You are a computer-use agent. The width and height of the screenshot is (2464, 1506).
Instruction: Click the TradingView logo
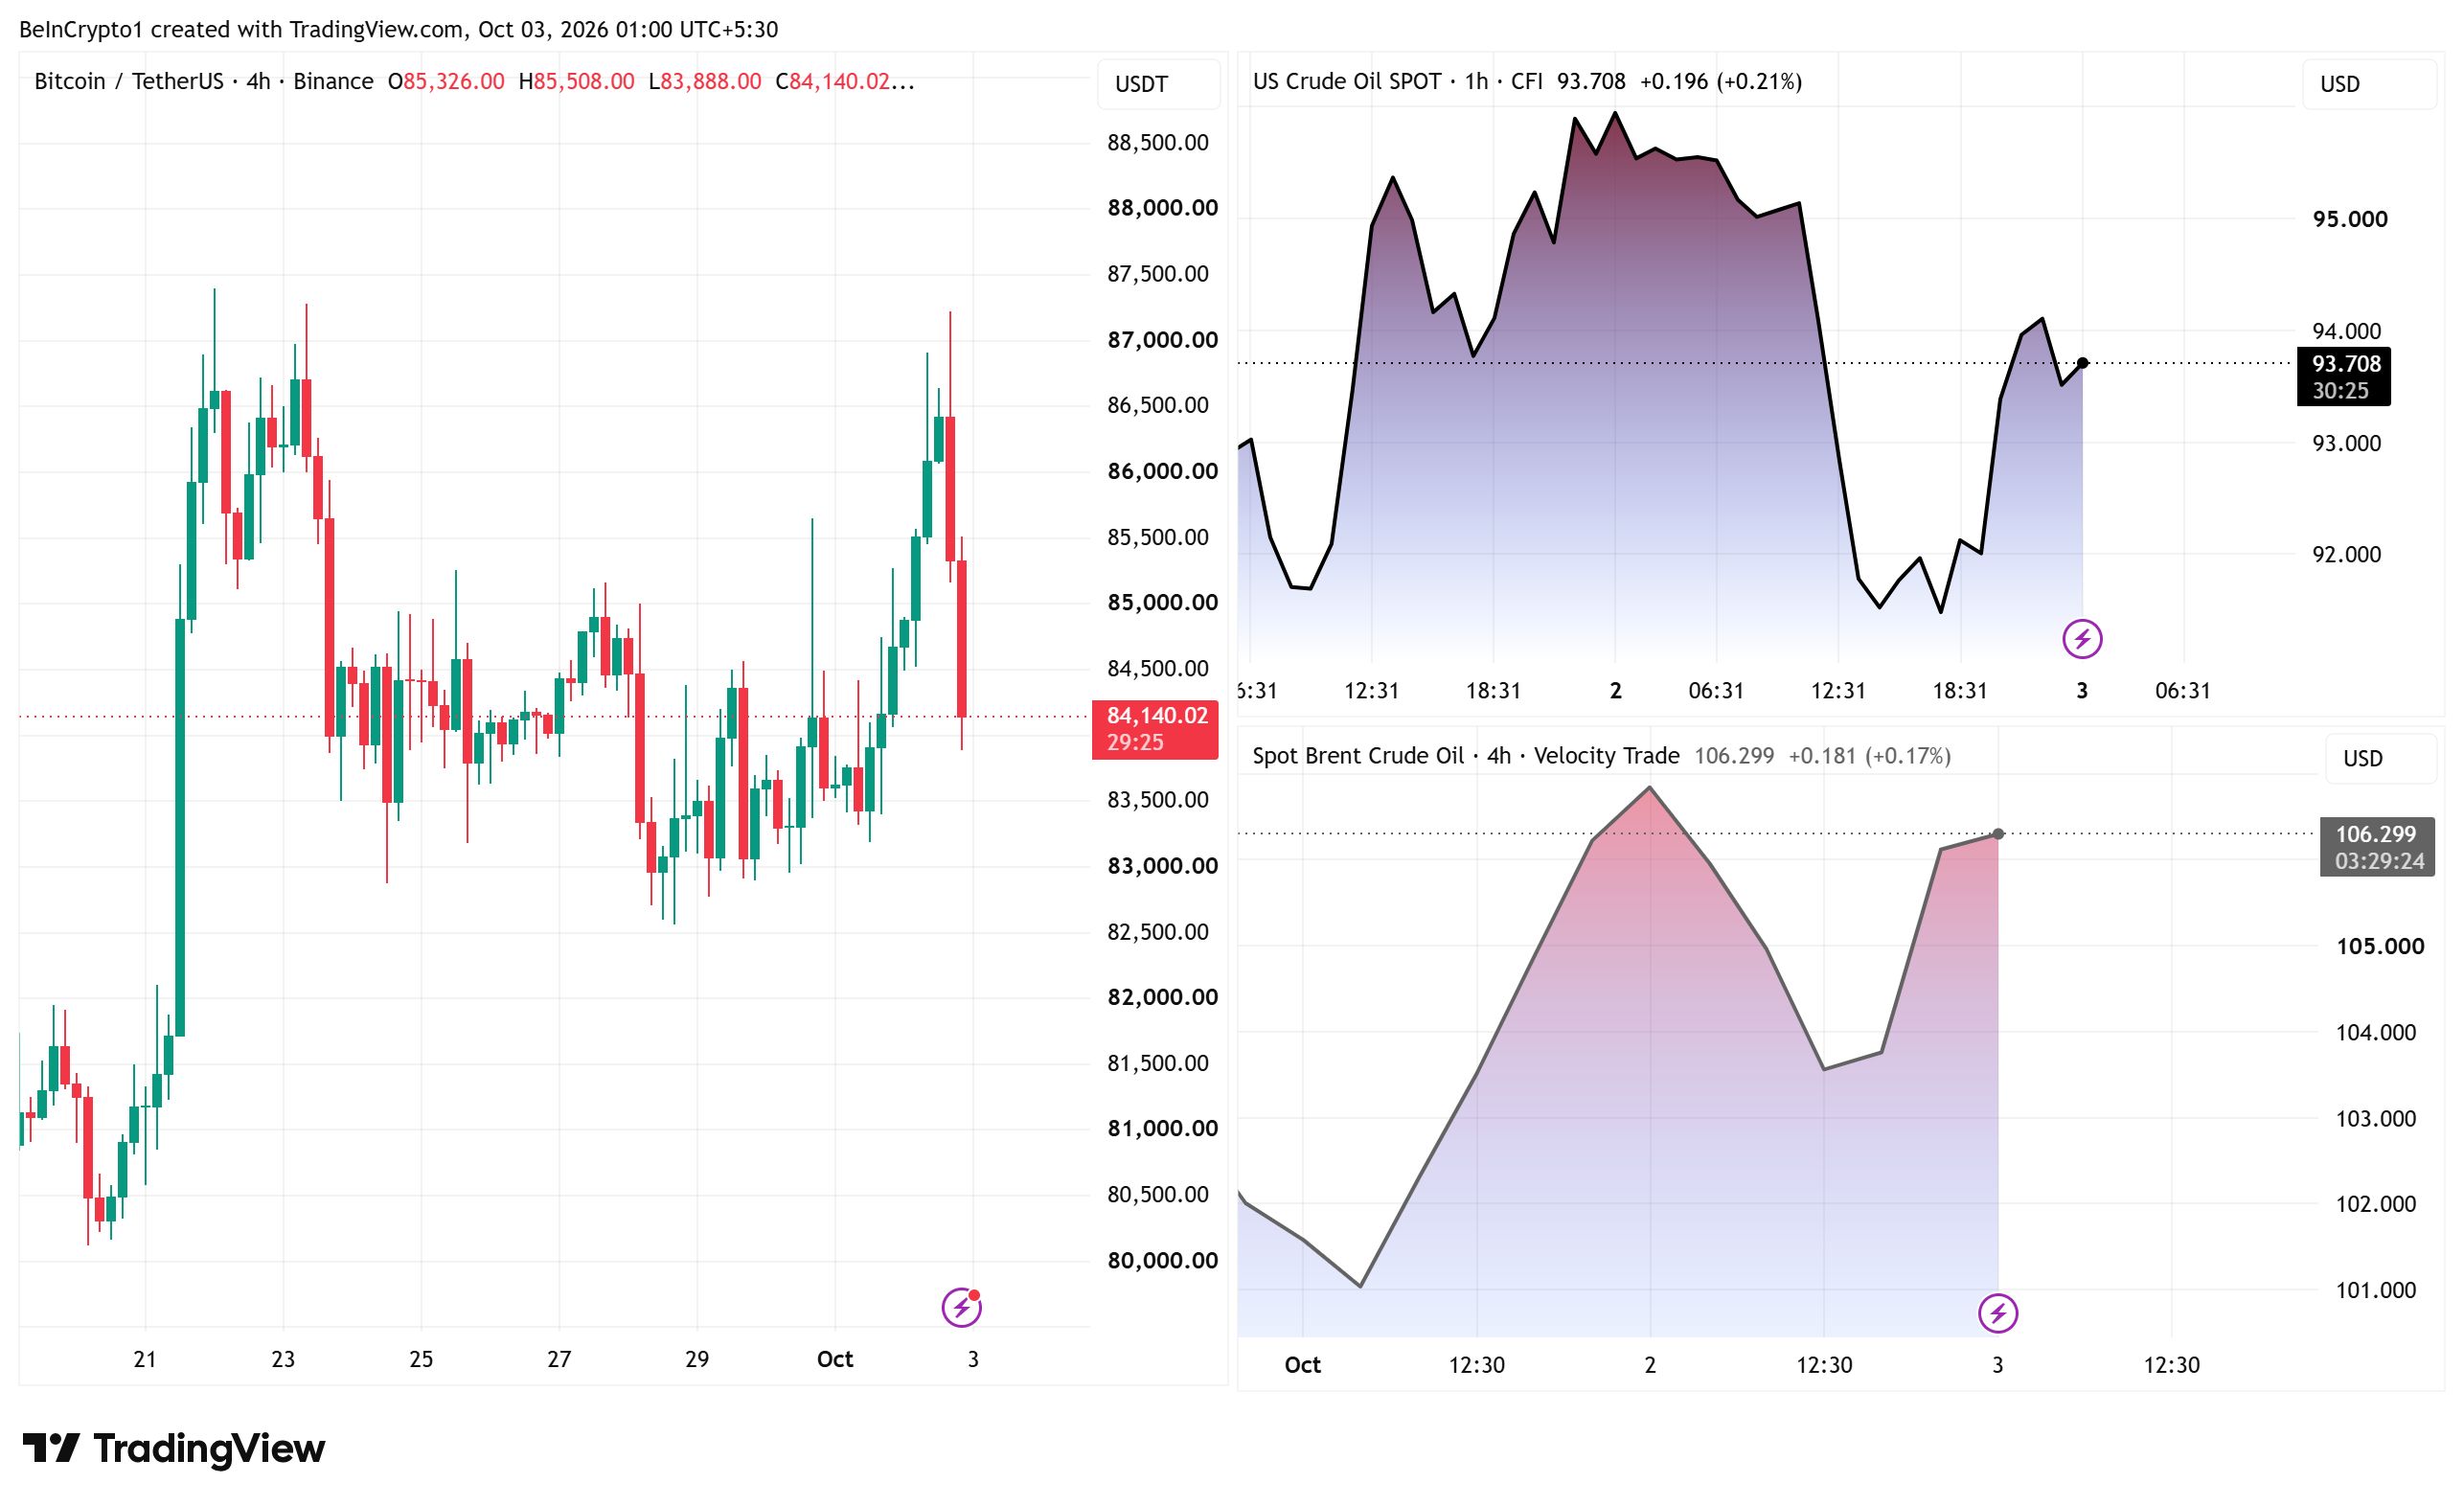(x=174, y=1448)
